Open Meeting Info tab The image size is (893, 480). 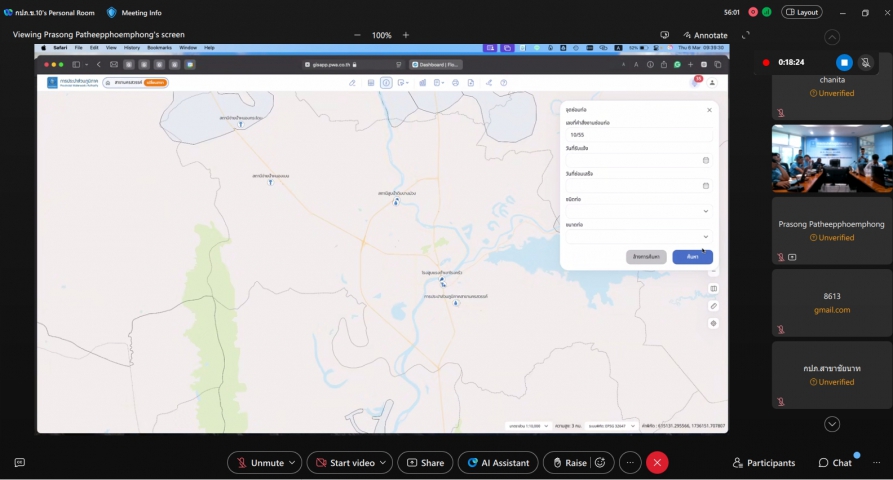coord(134,13)
